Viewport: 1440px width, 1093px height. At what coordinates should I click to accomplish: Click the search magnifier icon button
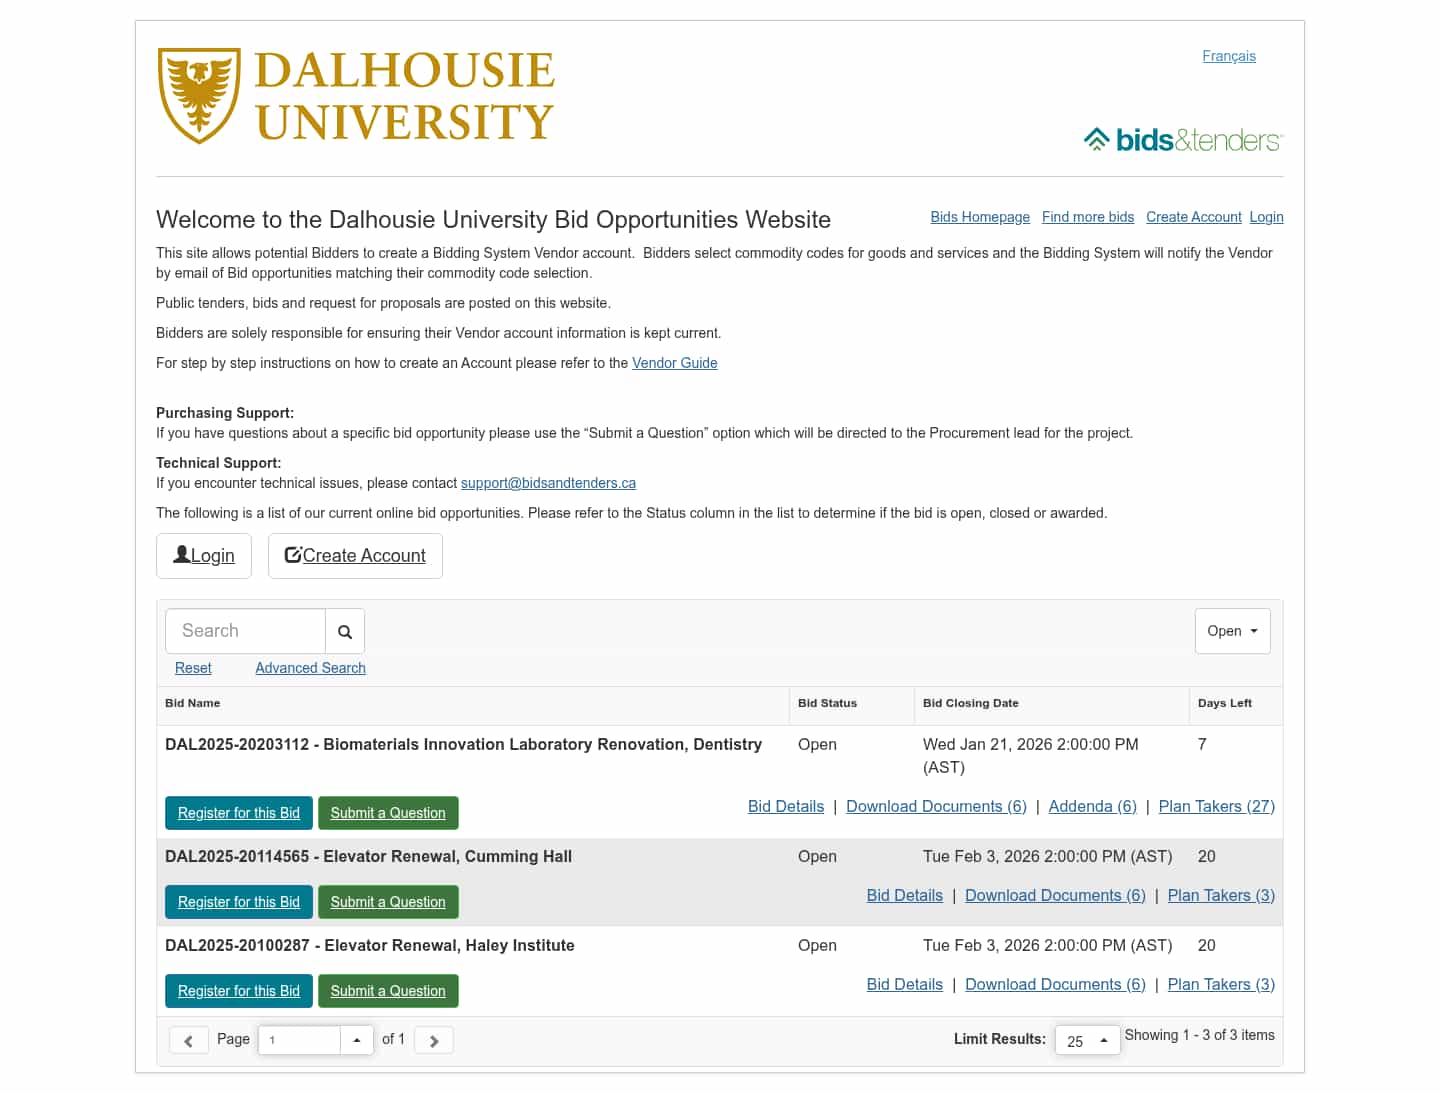click(345, 632)
